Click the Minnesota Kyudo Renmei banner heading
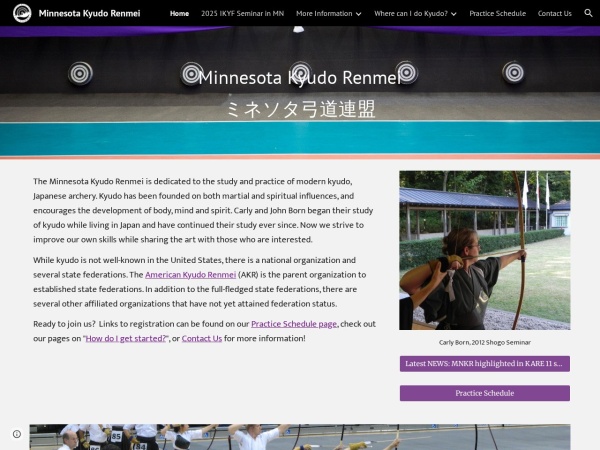 click(300, 78)
